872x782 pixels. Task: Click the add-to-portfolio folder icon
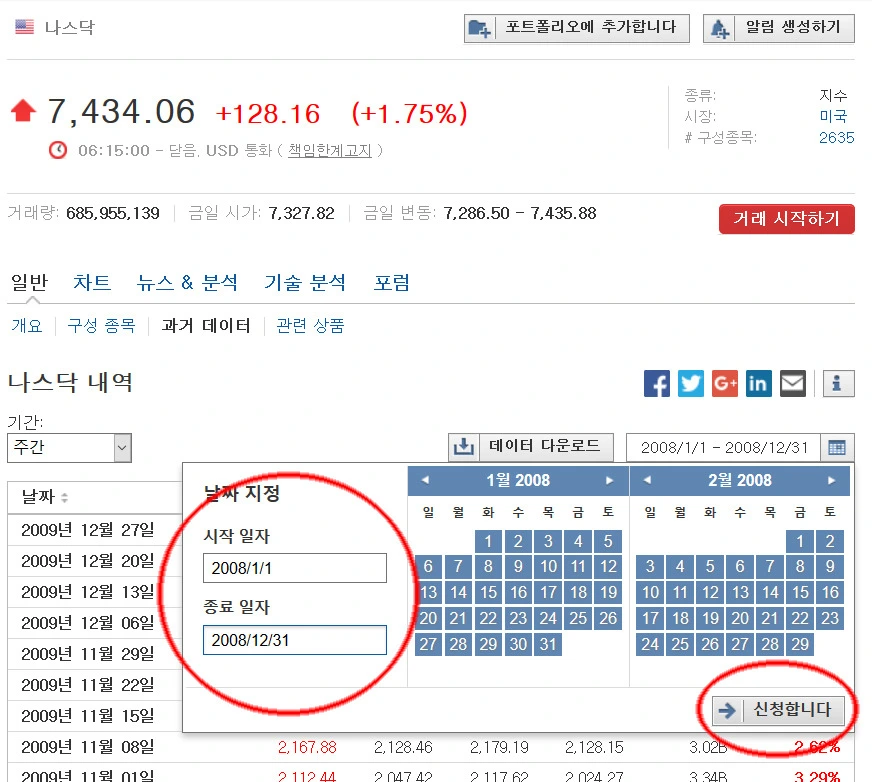pyautogui.click(x=478, y=28)
